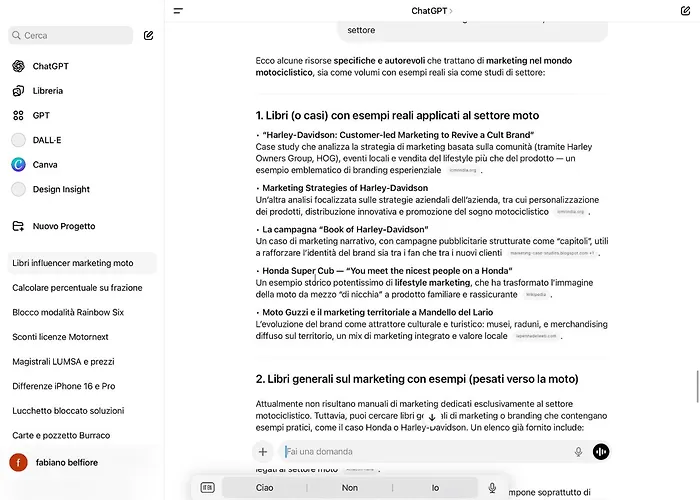The image size is (700, 500).
Task: Click bold title 'Marketing Strategies of Harley-Davidson'
Action: click(x=345, y=188)
